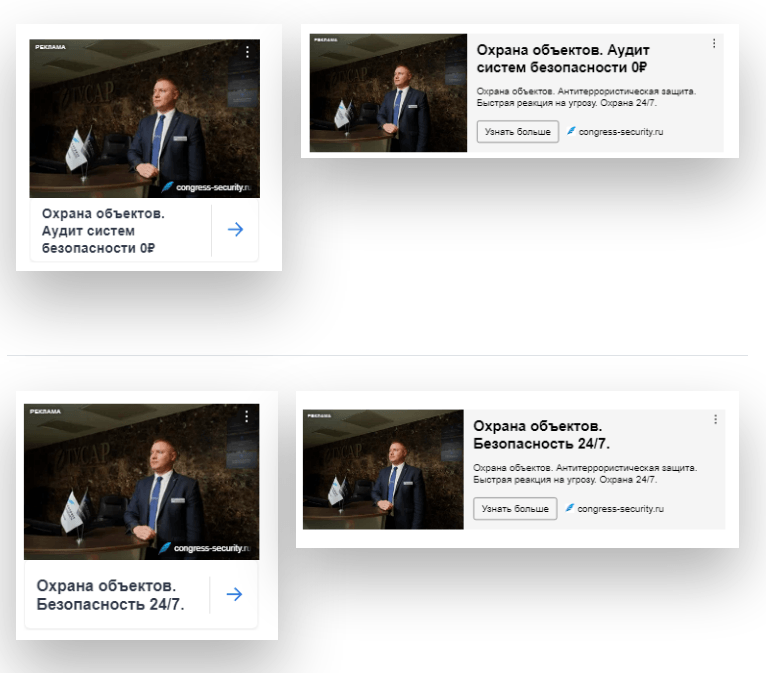Screen dimensions: 766x673
Task: Click blue arrow beside 'Безопасность 24/7' headline
Action: click(x=234, y=594)
